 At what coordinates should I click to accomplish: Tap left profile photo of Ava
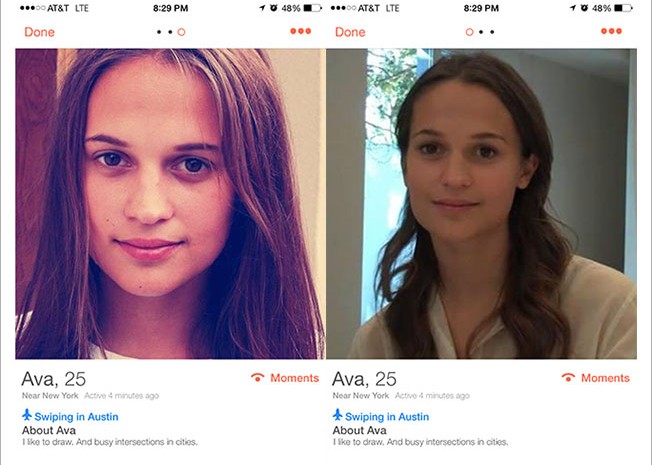point(170,204)
